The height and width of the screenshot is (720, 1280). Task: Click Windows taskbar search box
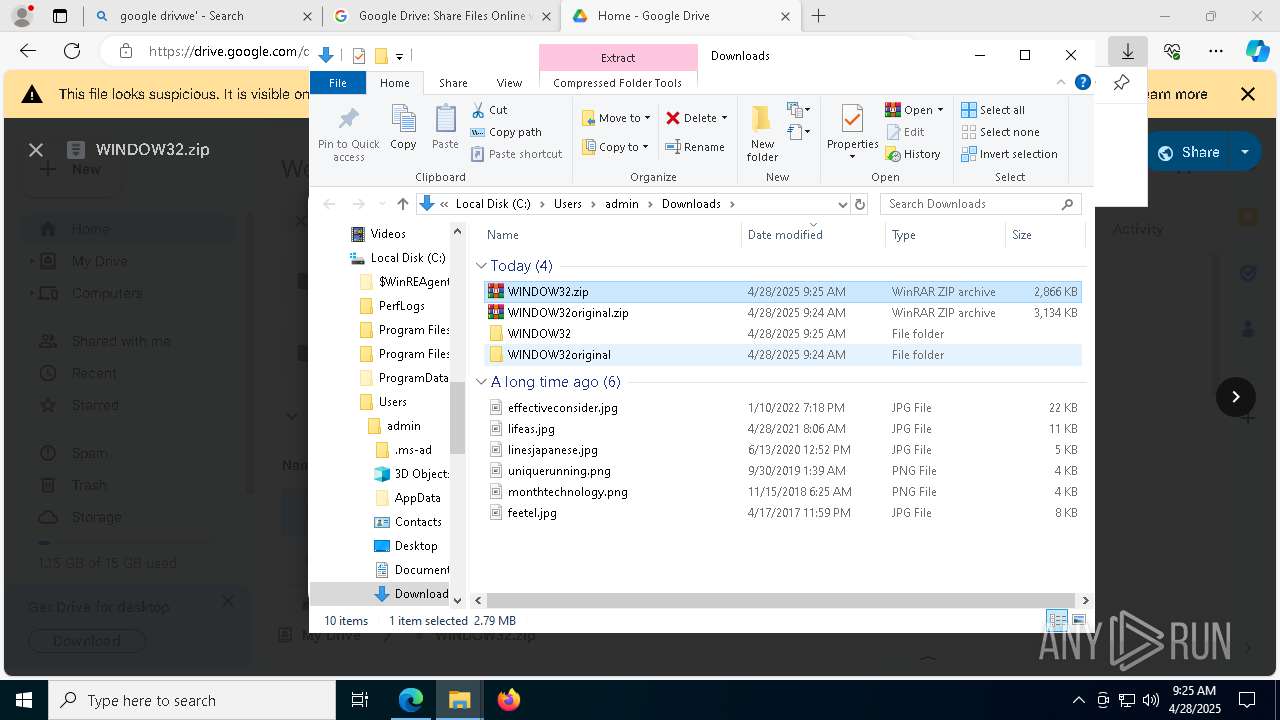pos(192,700)
